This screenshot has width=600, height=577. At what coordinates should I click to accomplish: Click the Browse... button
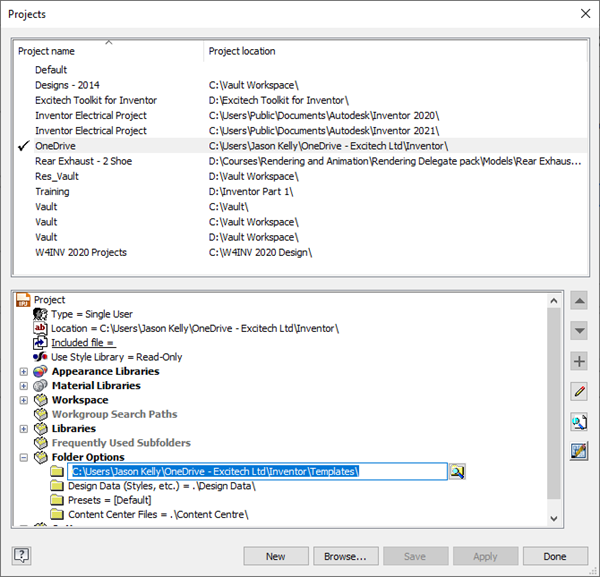346,556
